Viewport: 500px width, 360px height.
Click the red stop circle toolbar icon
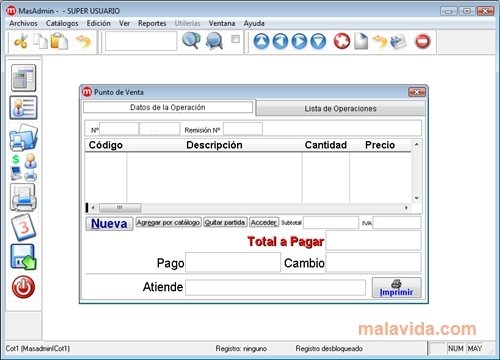click(423, 42)
